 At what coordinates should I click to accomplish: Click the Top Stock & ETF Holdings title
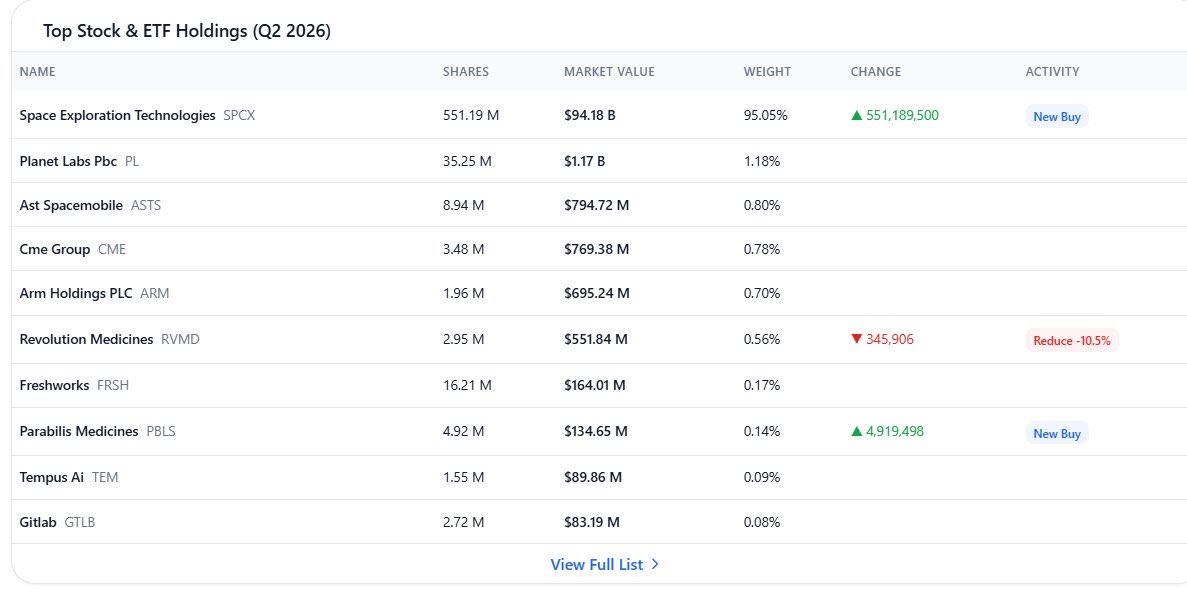click(x=187, y=31)
